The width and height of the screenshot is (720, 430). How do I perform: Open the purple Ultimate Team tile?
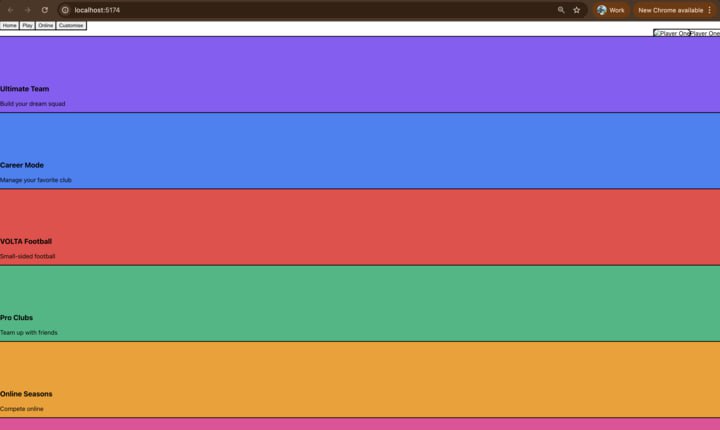pyautogui.click(x=360, y=75)
